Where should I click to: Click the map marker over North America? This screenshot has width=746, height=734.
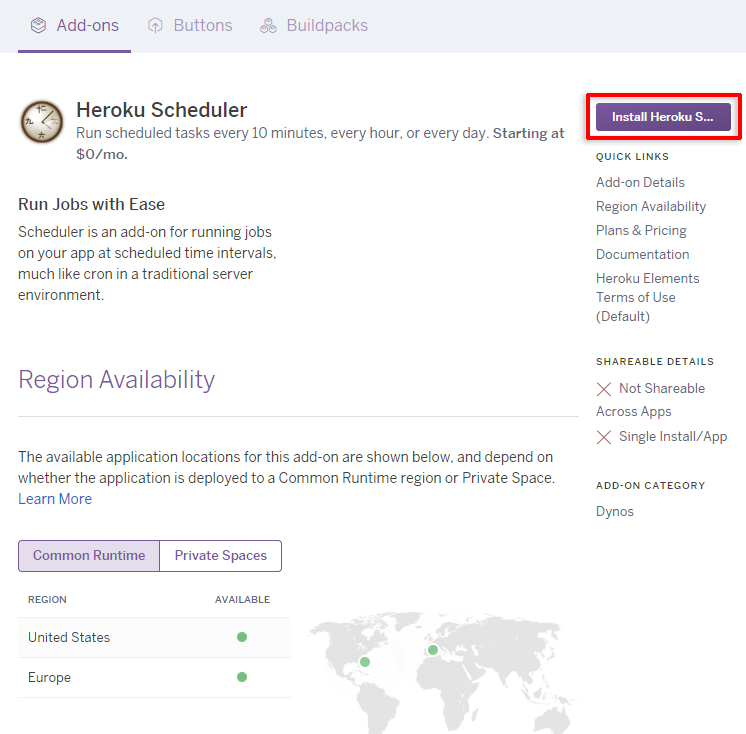point(365,662)
